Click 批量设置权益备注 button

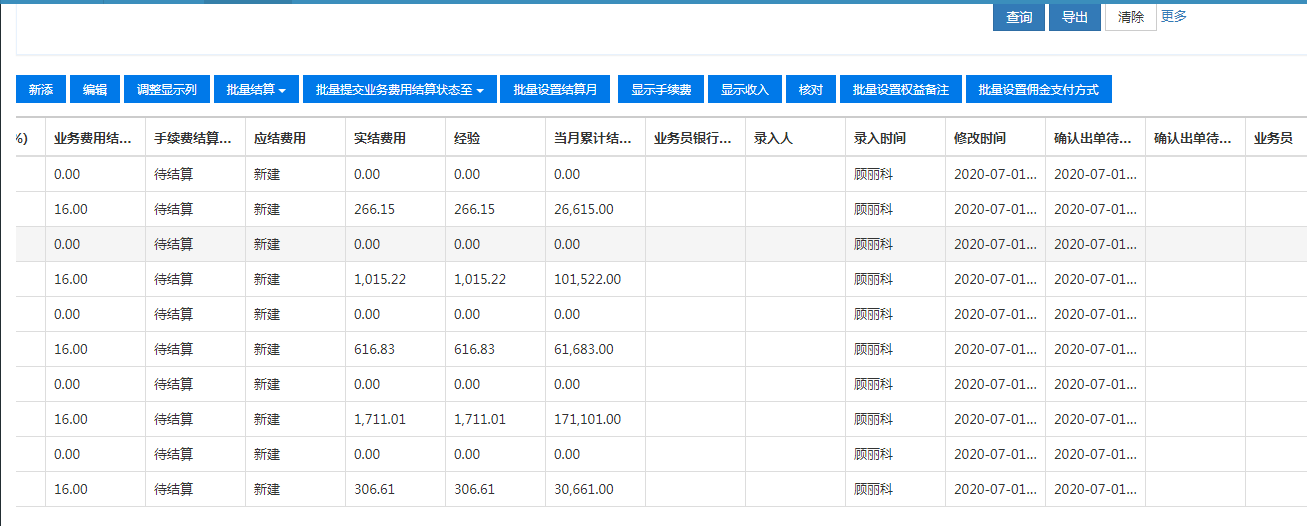click(901, 89)
